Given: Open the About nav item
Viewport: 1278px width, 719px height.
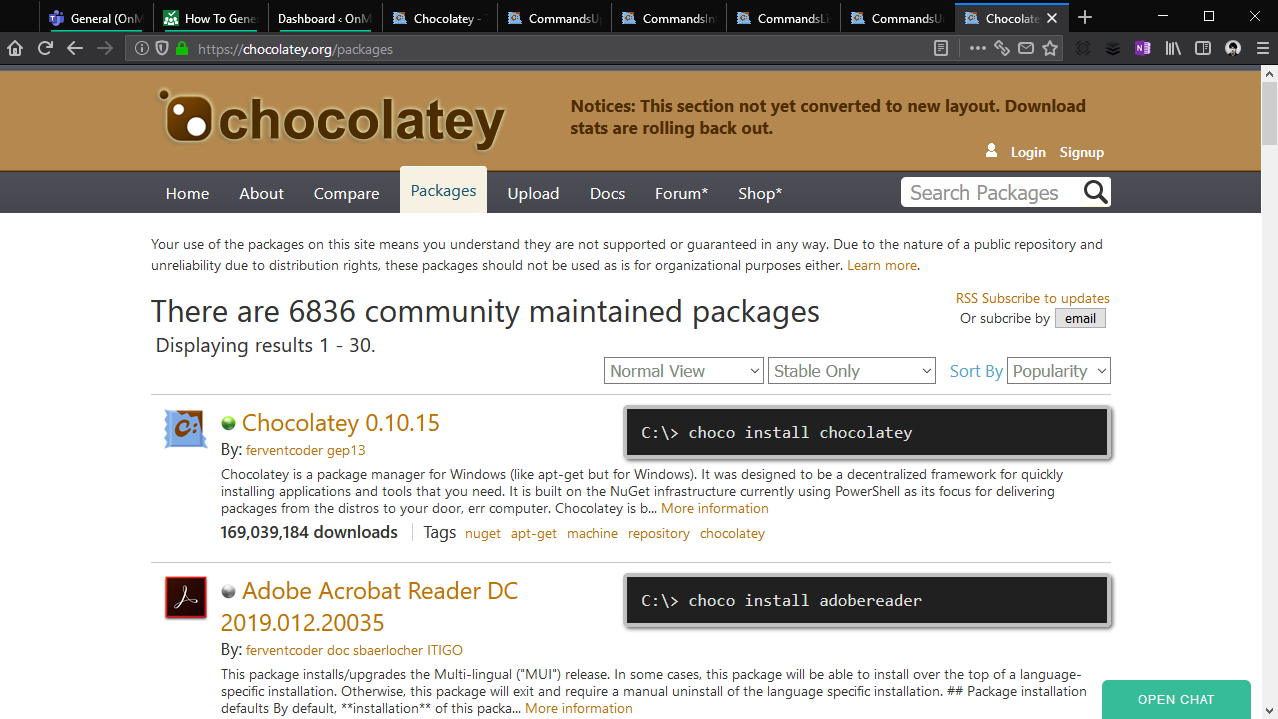Looking at the screenshot, I should 261,193.
